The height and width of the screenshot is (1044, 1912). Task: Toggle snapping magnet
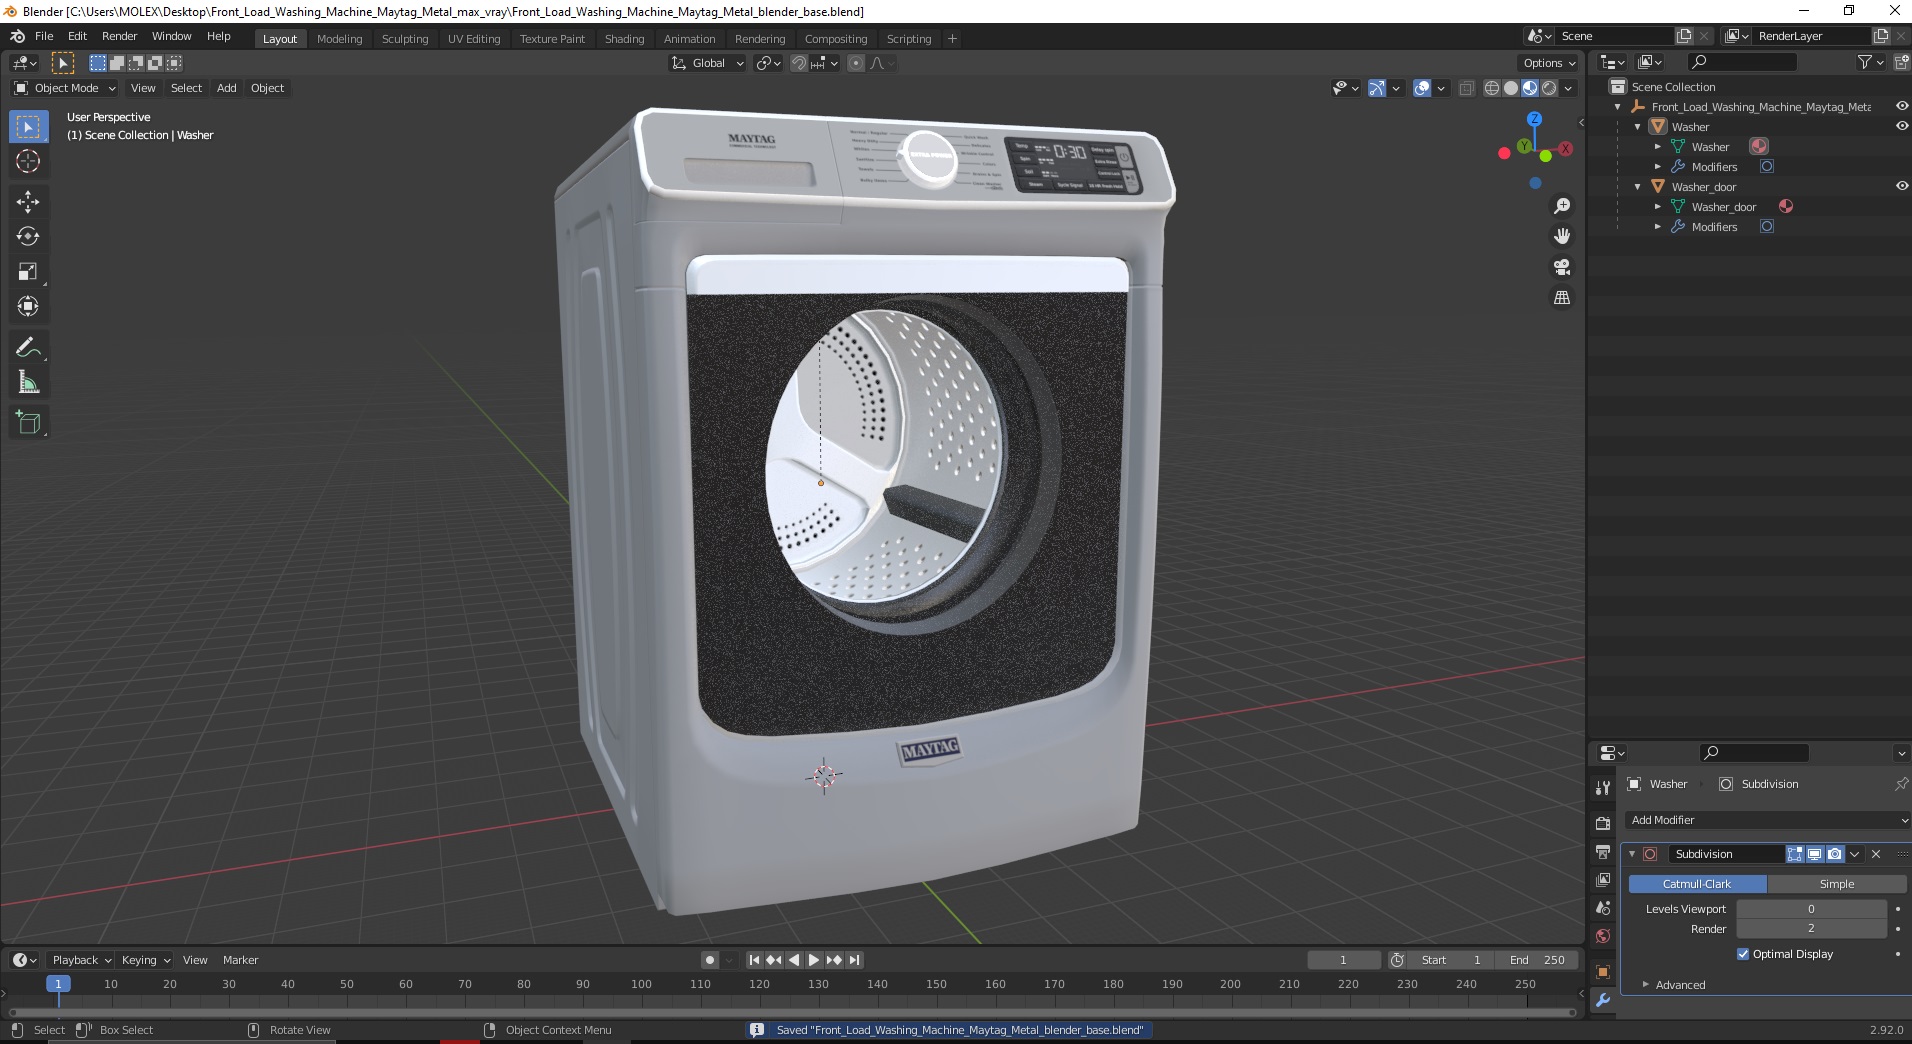pos(798,63)
